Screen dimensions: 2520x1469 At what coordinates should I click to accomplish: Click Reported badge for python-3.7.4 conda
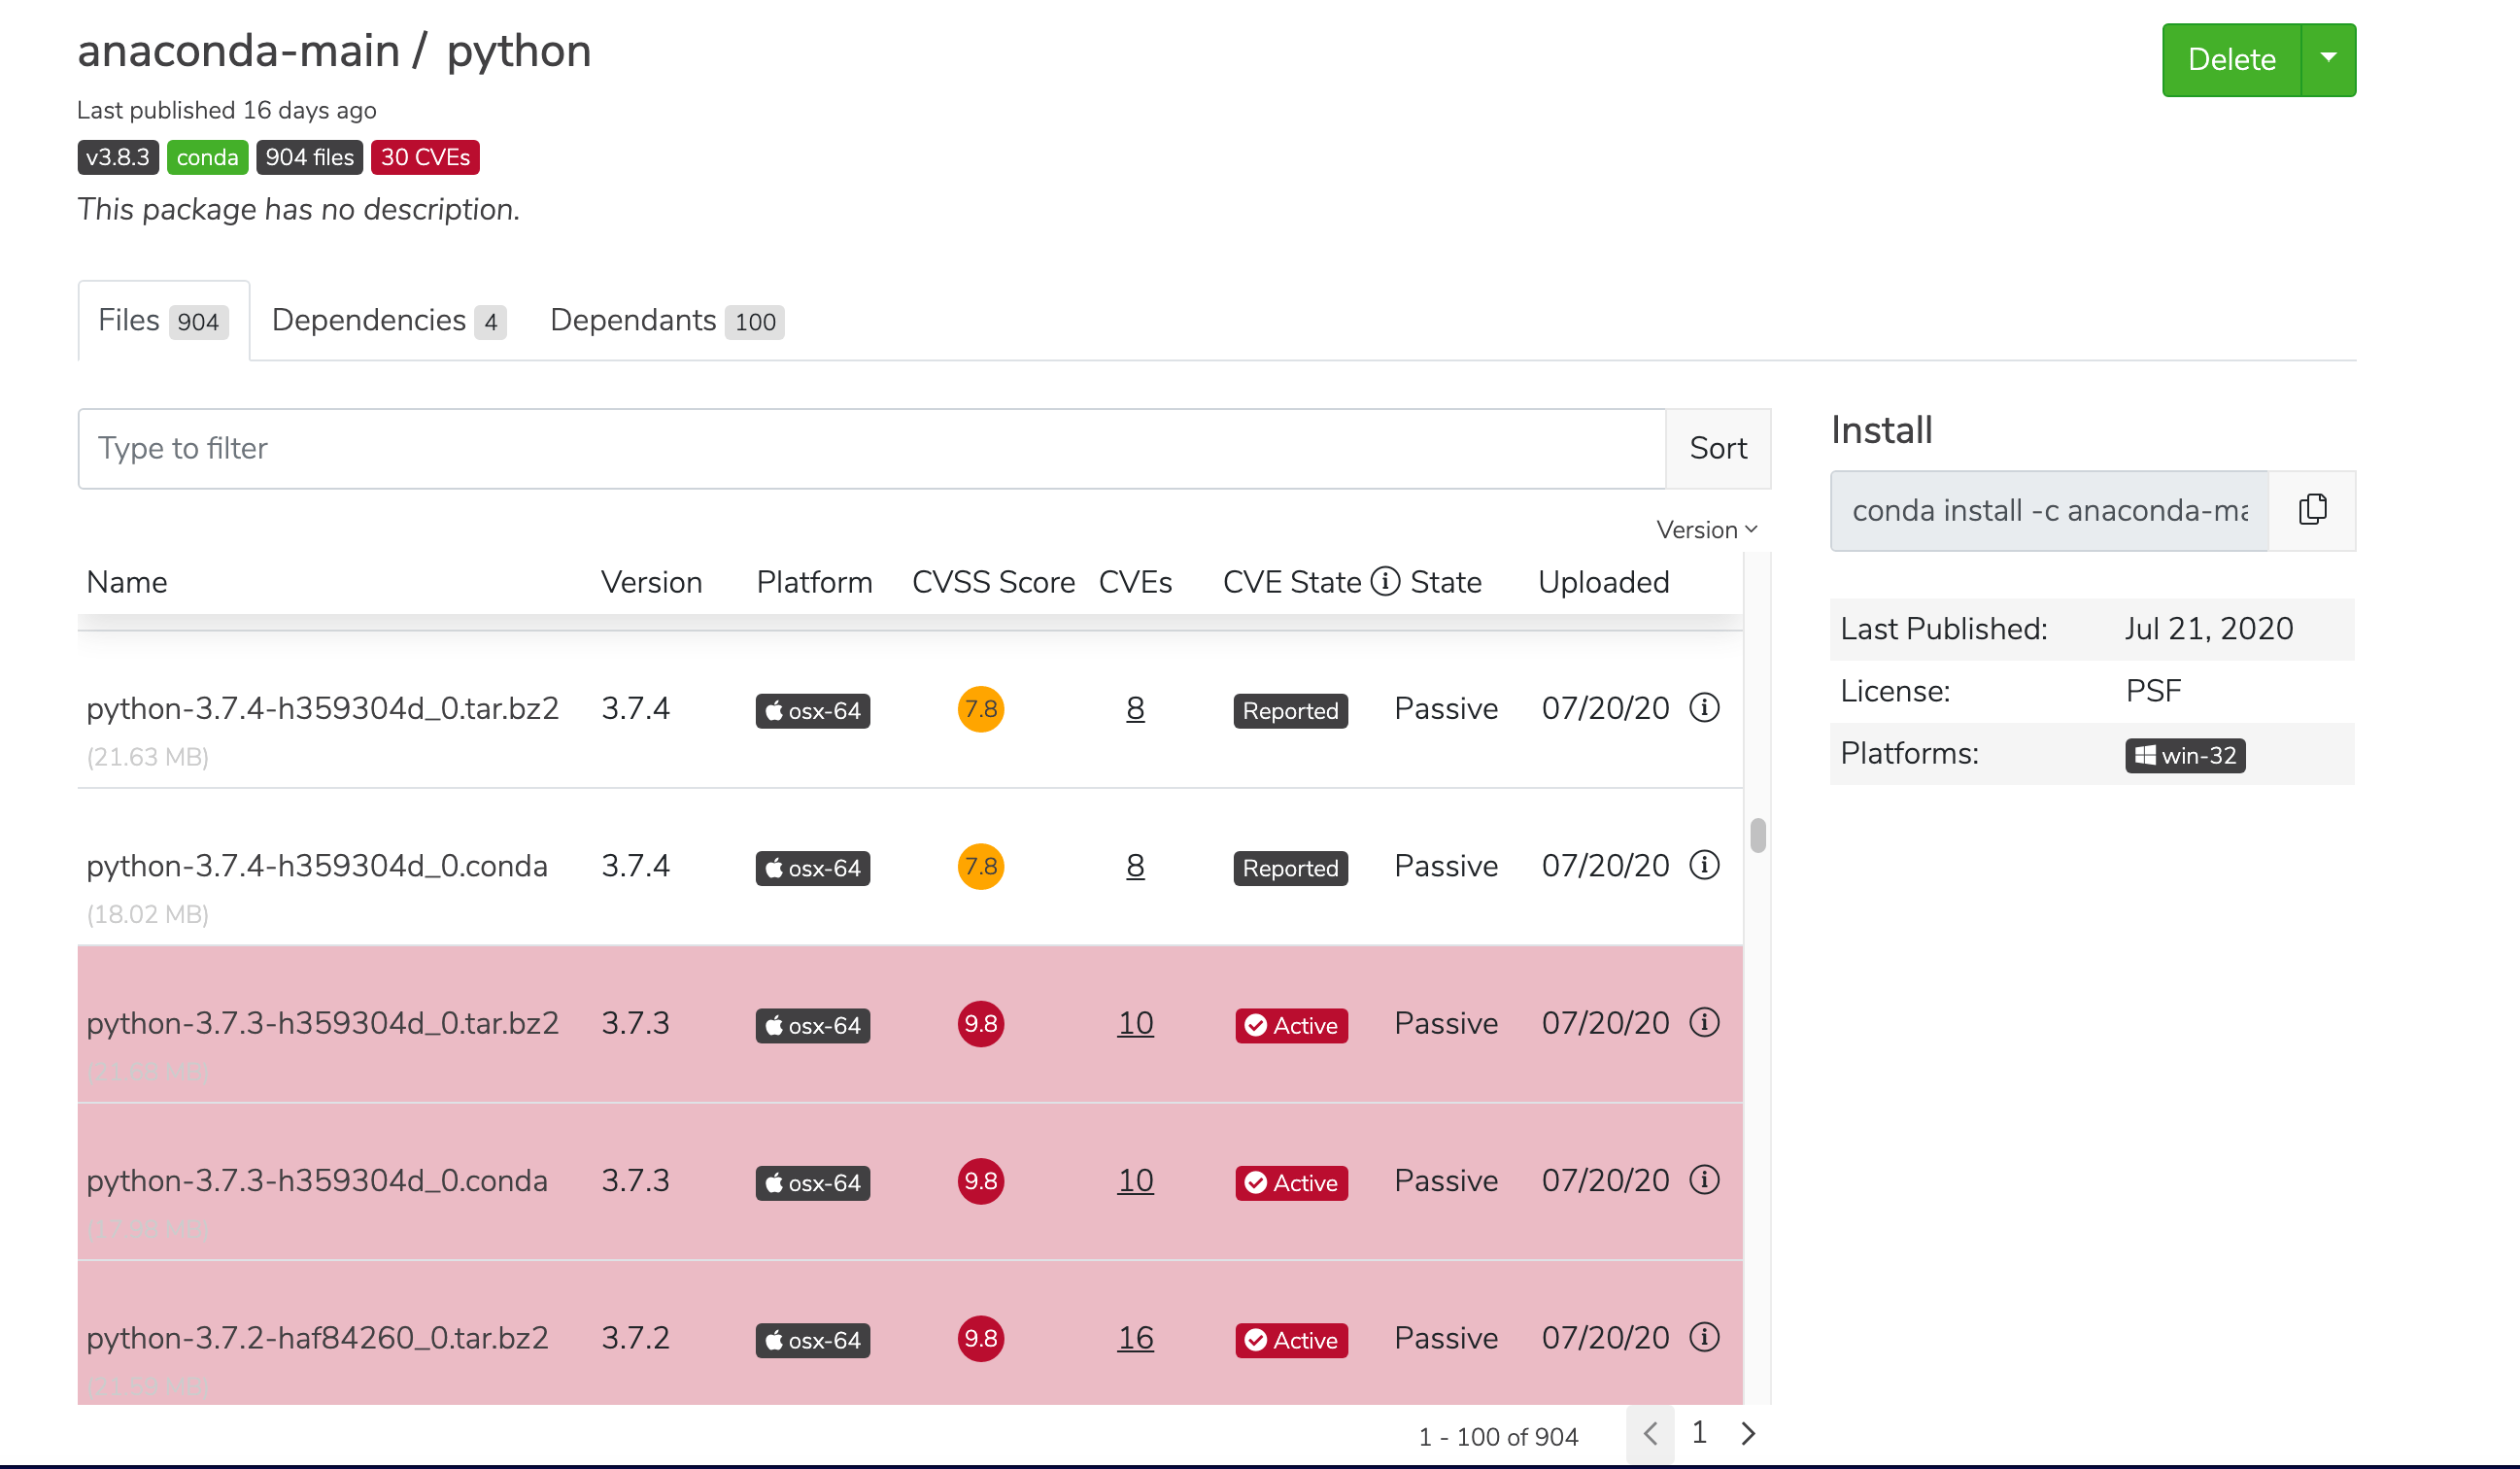pos(1290,868)
